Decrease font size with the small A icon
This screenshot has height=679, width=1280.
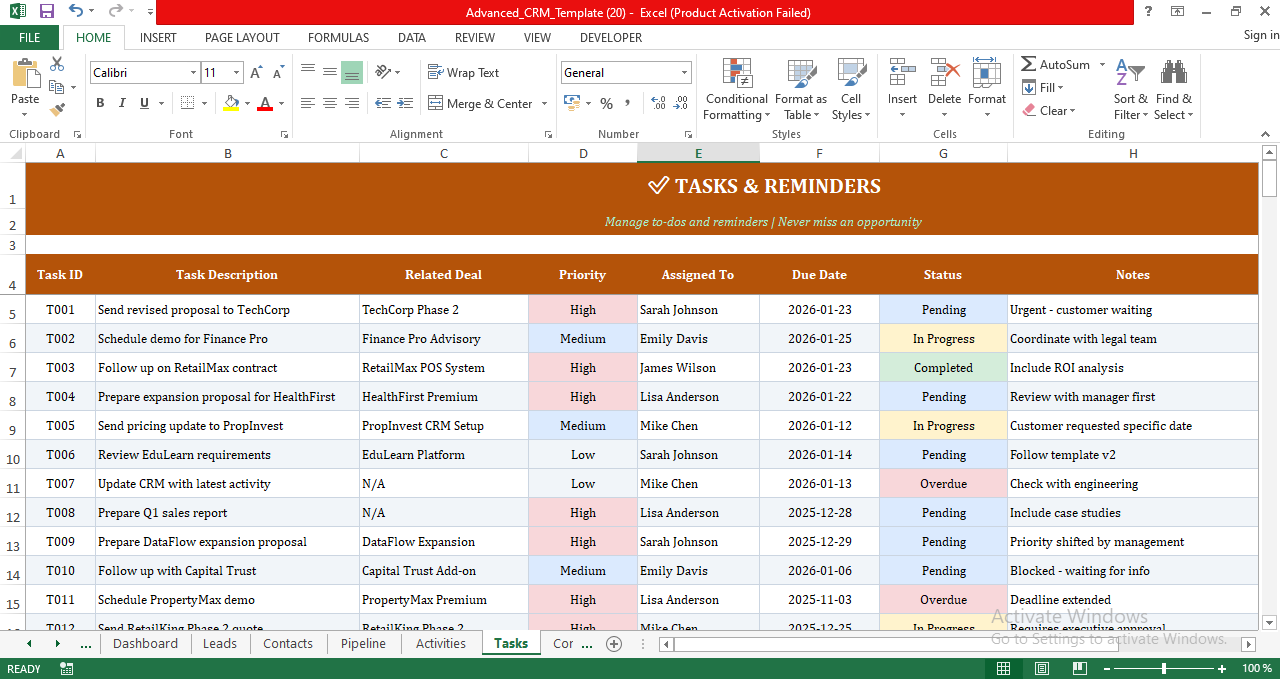coord(279,73)
